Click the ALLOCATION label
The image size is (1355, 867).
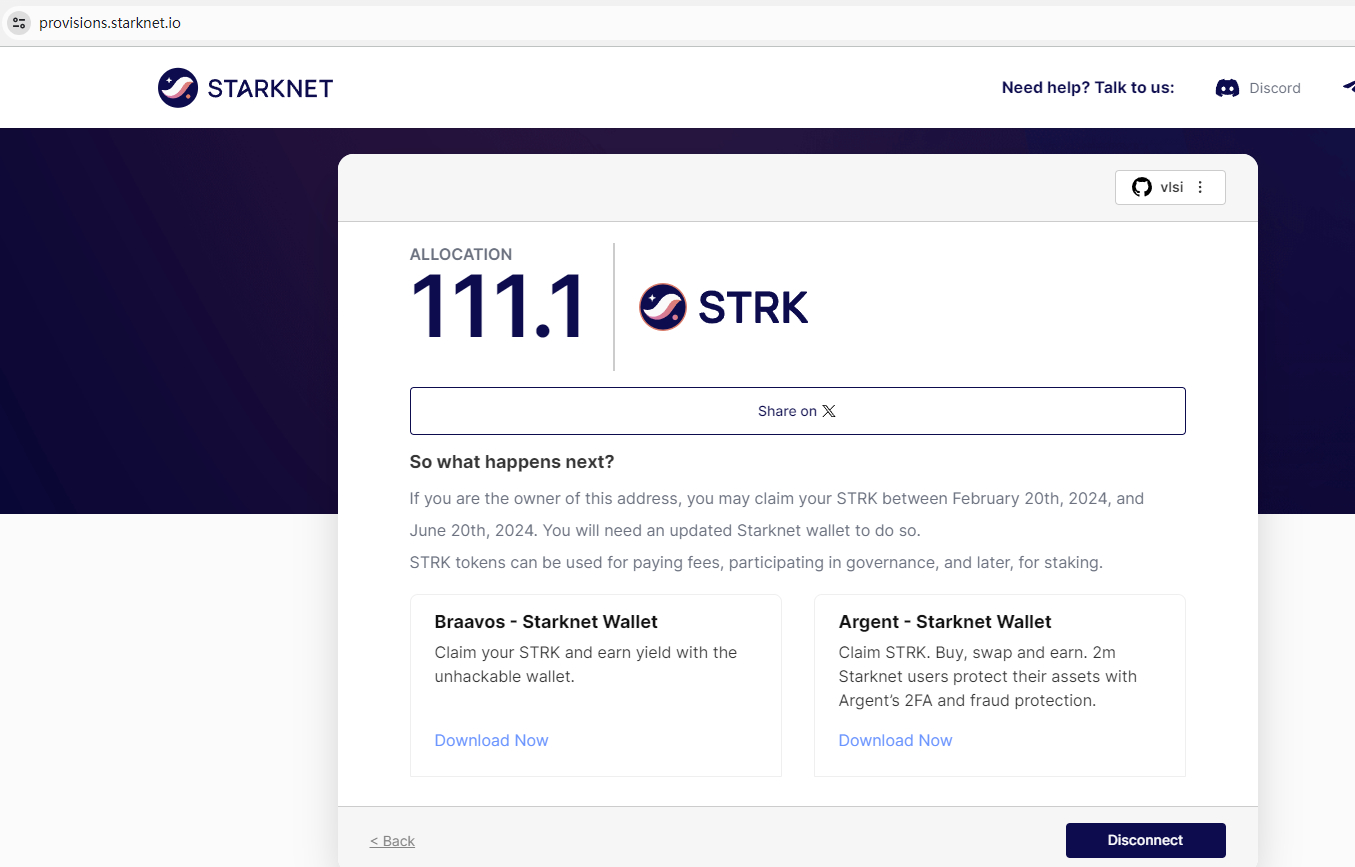[x=461, y=254]
